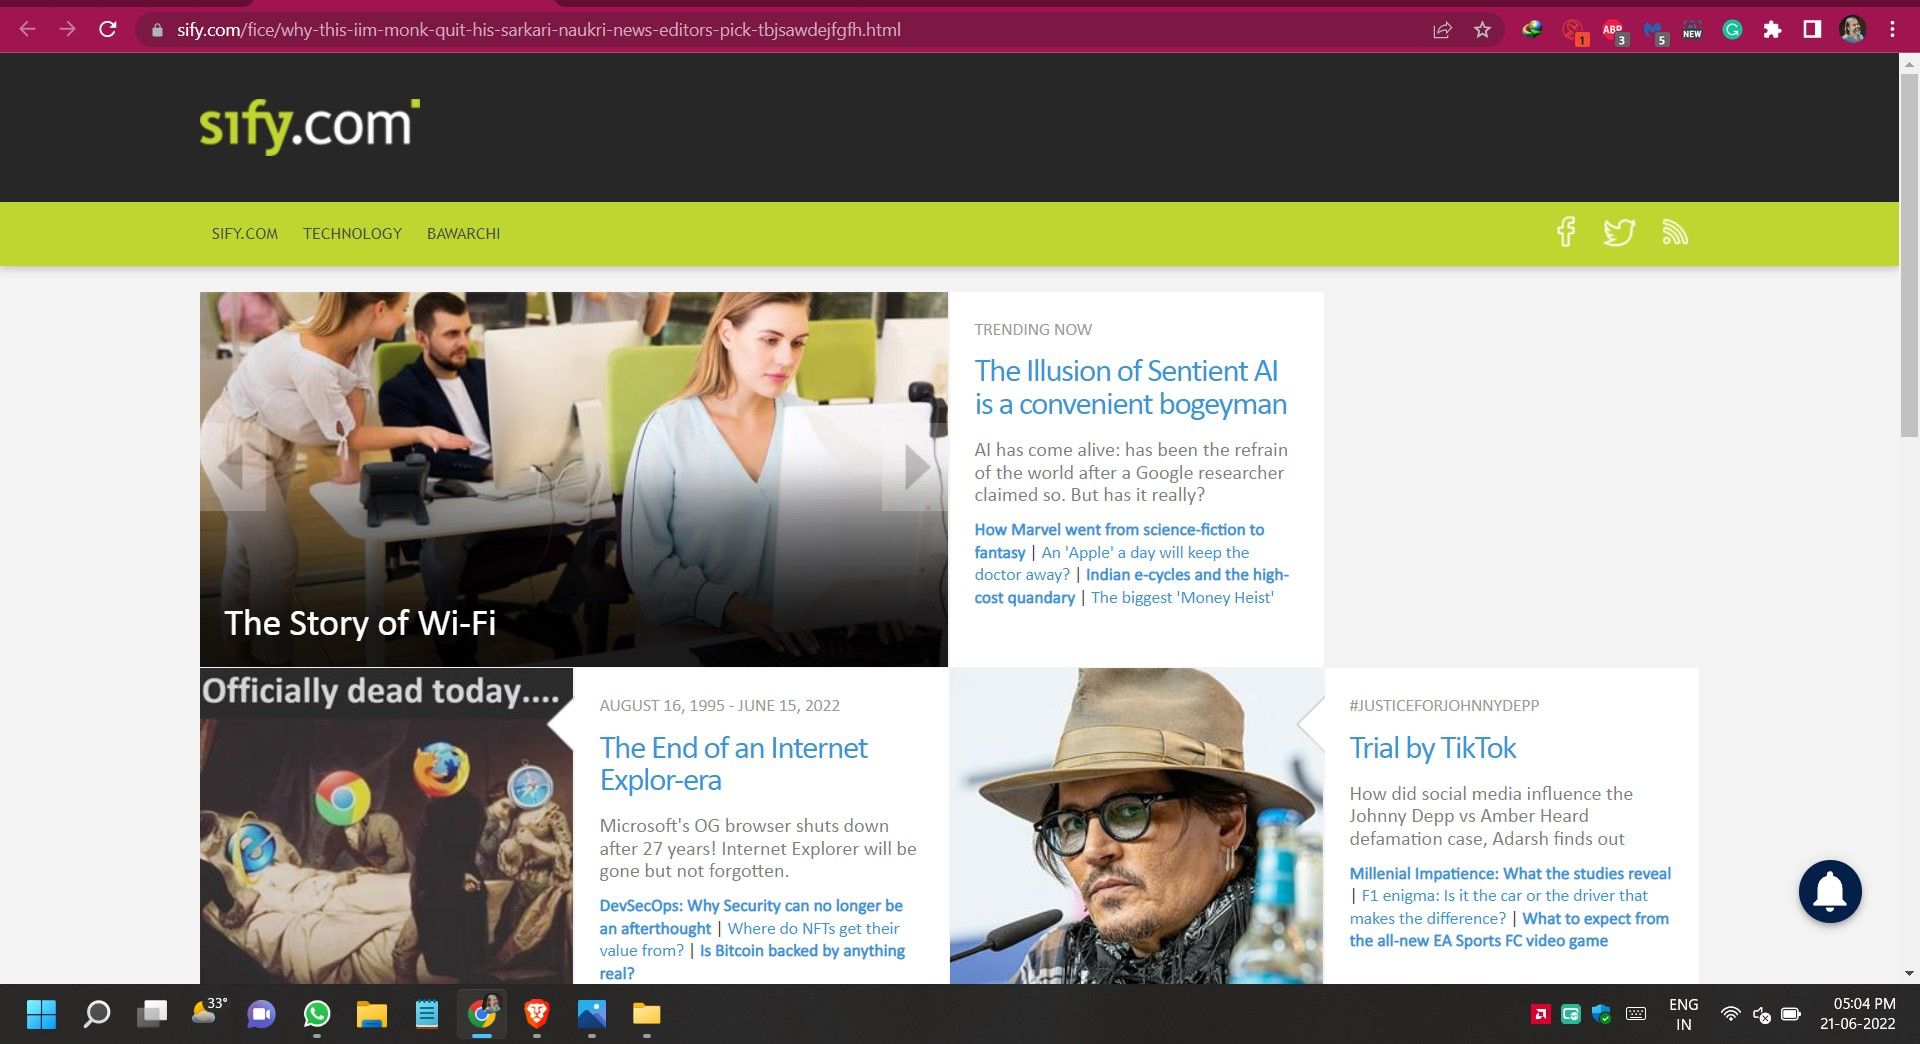Image resolution: width=1920 pixels, height=1044 pixels.
Task: Share this page via the share icon
Action: click(1442, 30)
